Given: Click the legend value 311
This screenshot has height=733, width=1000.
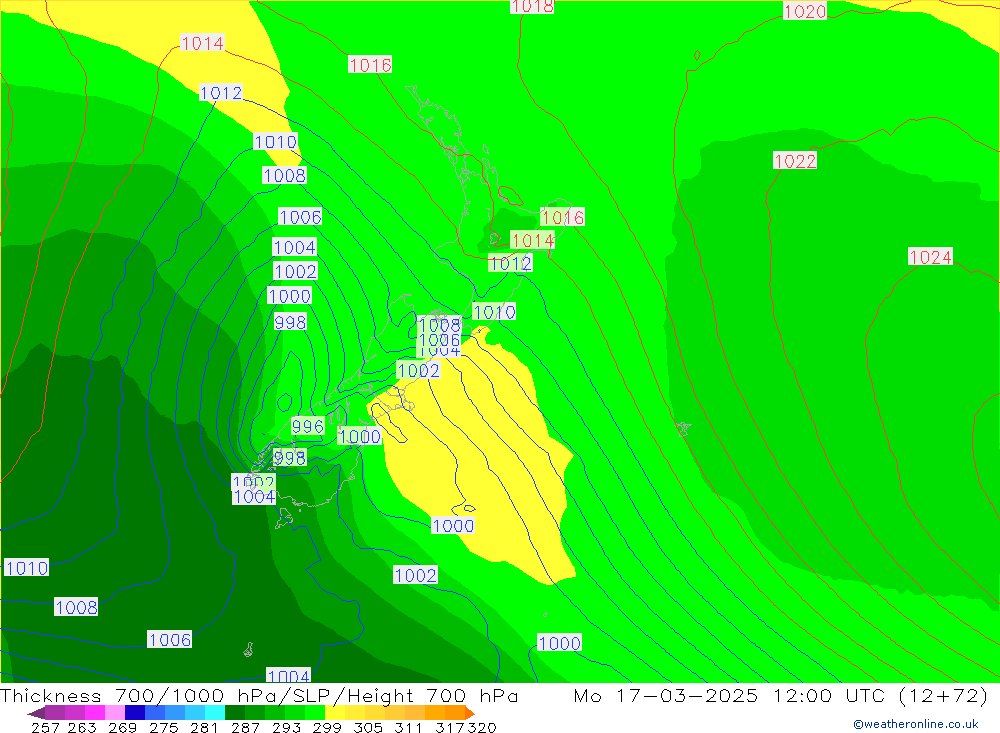Looking at the screenshot, I should tap(408, 727).
